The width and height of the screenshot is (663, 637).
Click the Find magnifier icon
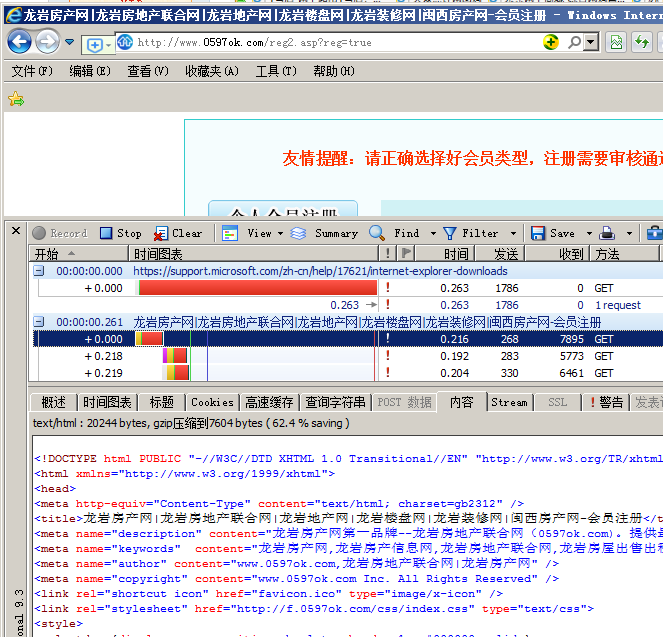(x=376, y=233)
